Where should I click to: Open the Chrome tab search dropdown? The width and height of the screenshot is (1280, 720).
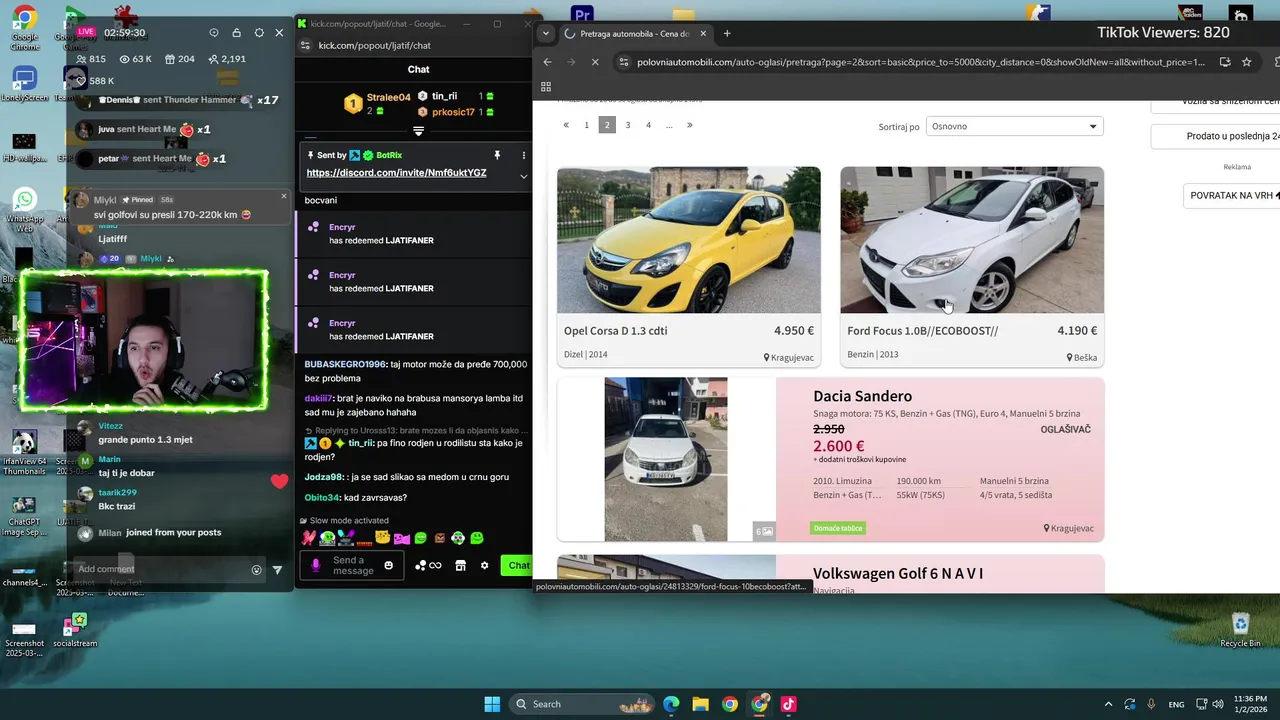[x=545, y=33]
